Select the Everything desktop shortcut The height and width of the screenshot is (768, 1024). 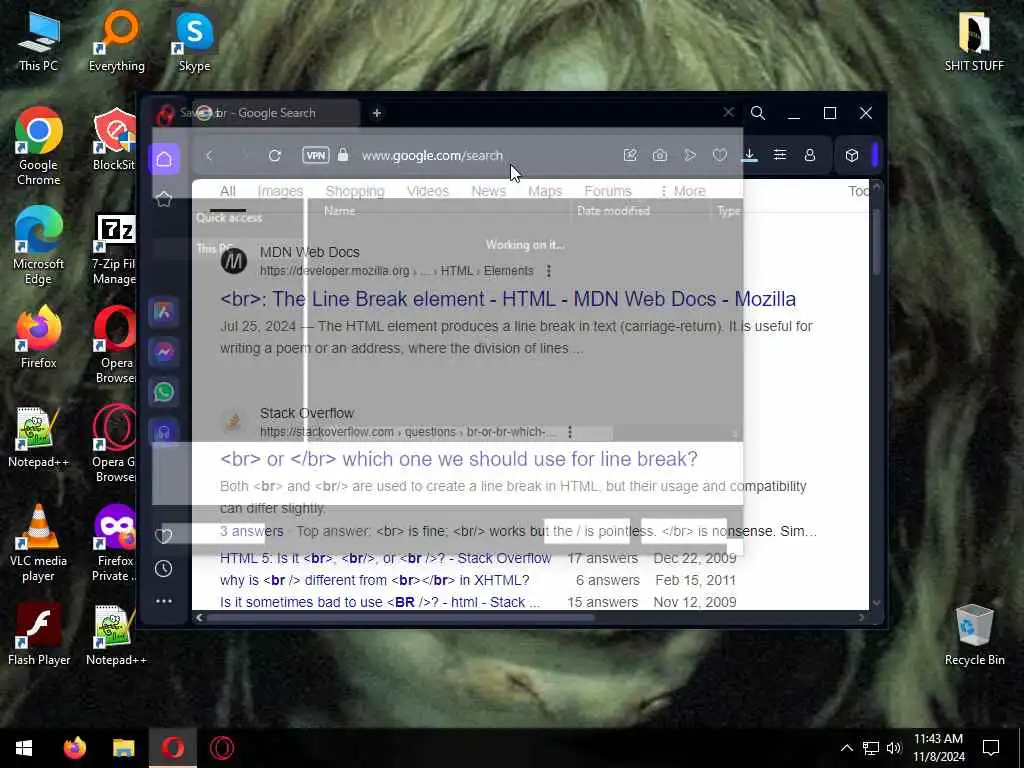[117, 42]
